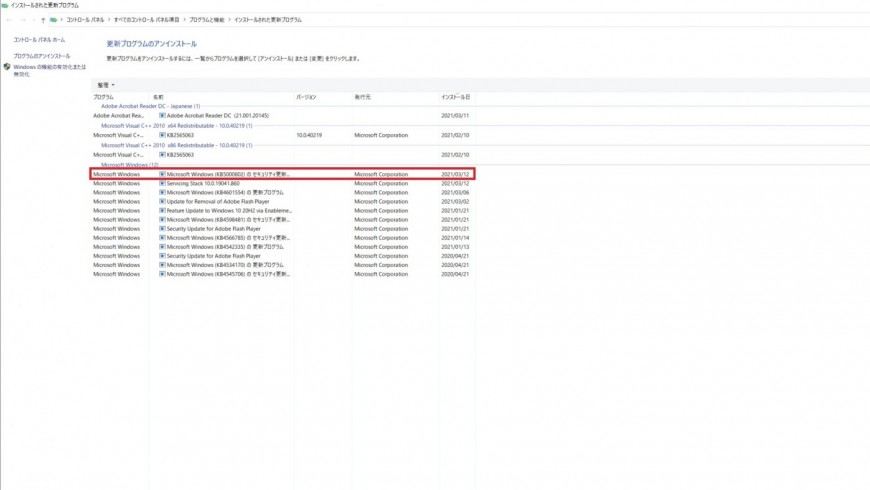Click Flash Player Security Update icon dated 2020/04/21
Image resolution: width=870 pixels, height=490 pixels.
pyautogui.click(x=162, y=256)
